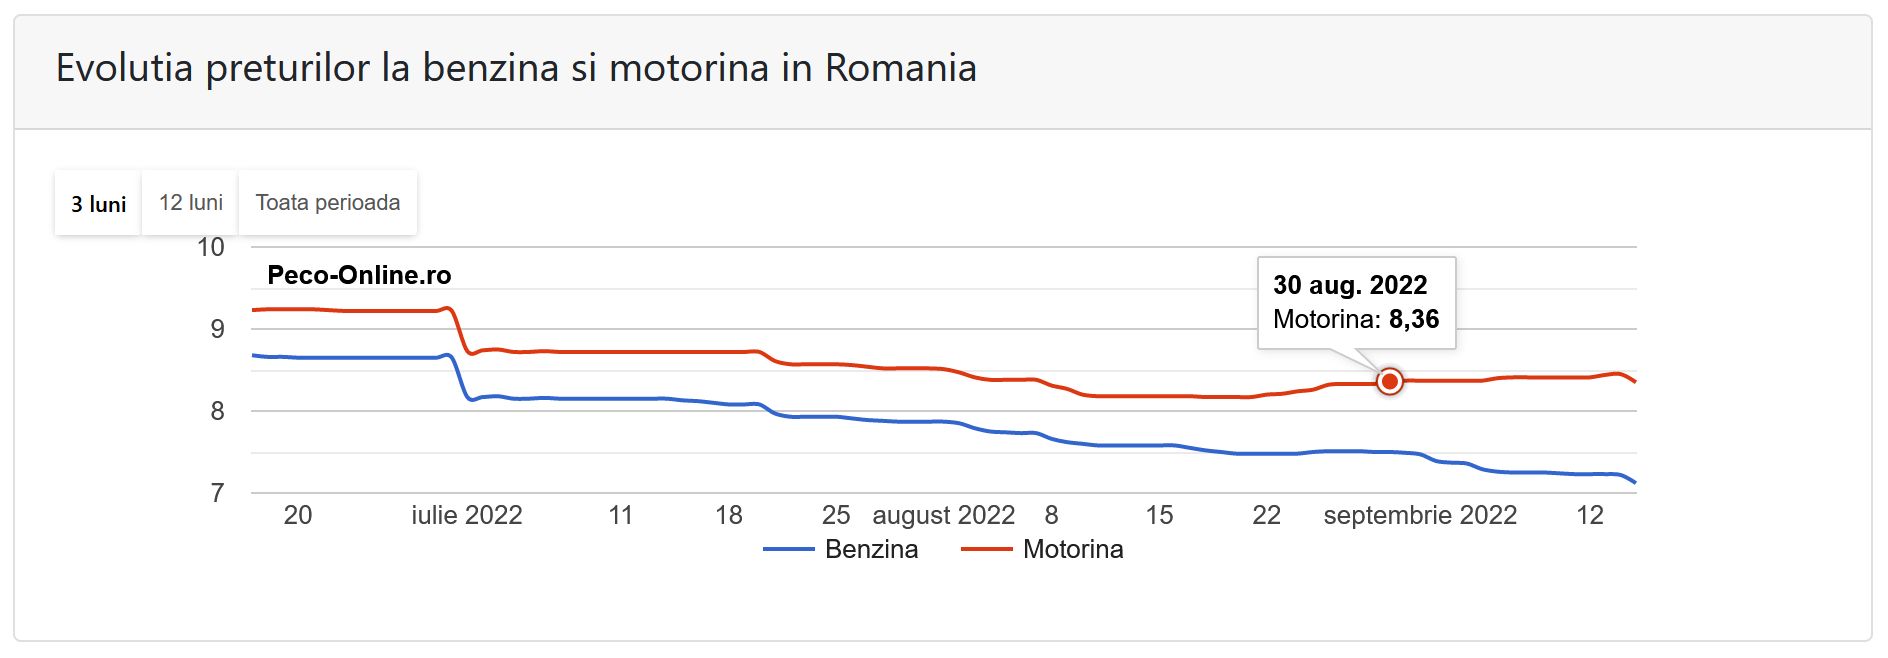
Task: Select the "3 luni" time range tab
Action: [98, 204]
